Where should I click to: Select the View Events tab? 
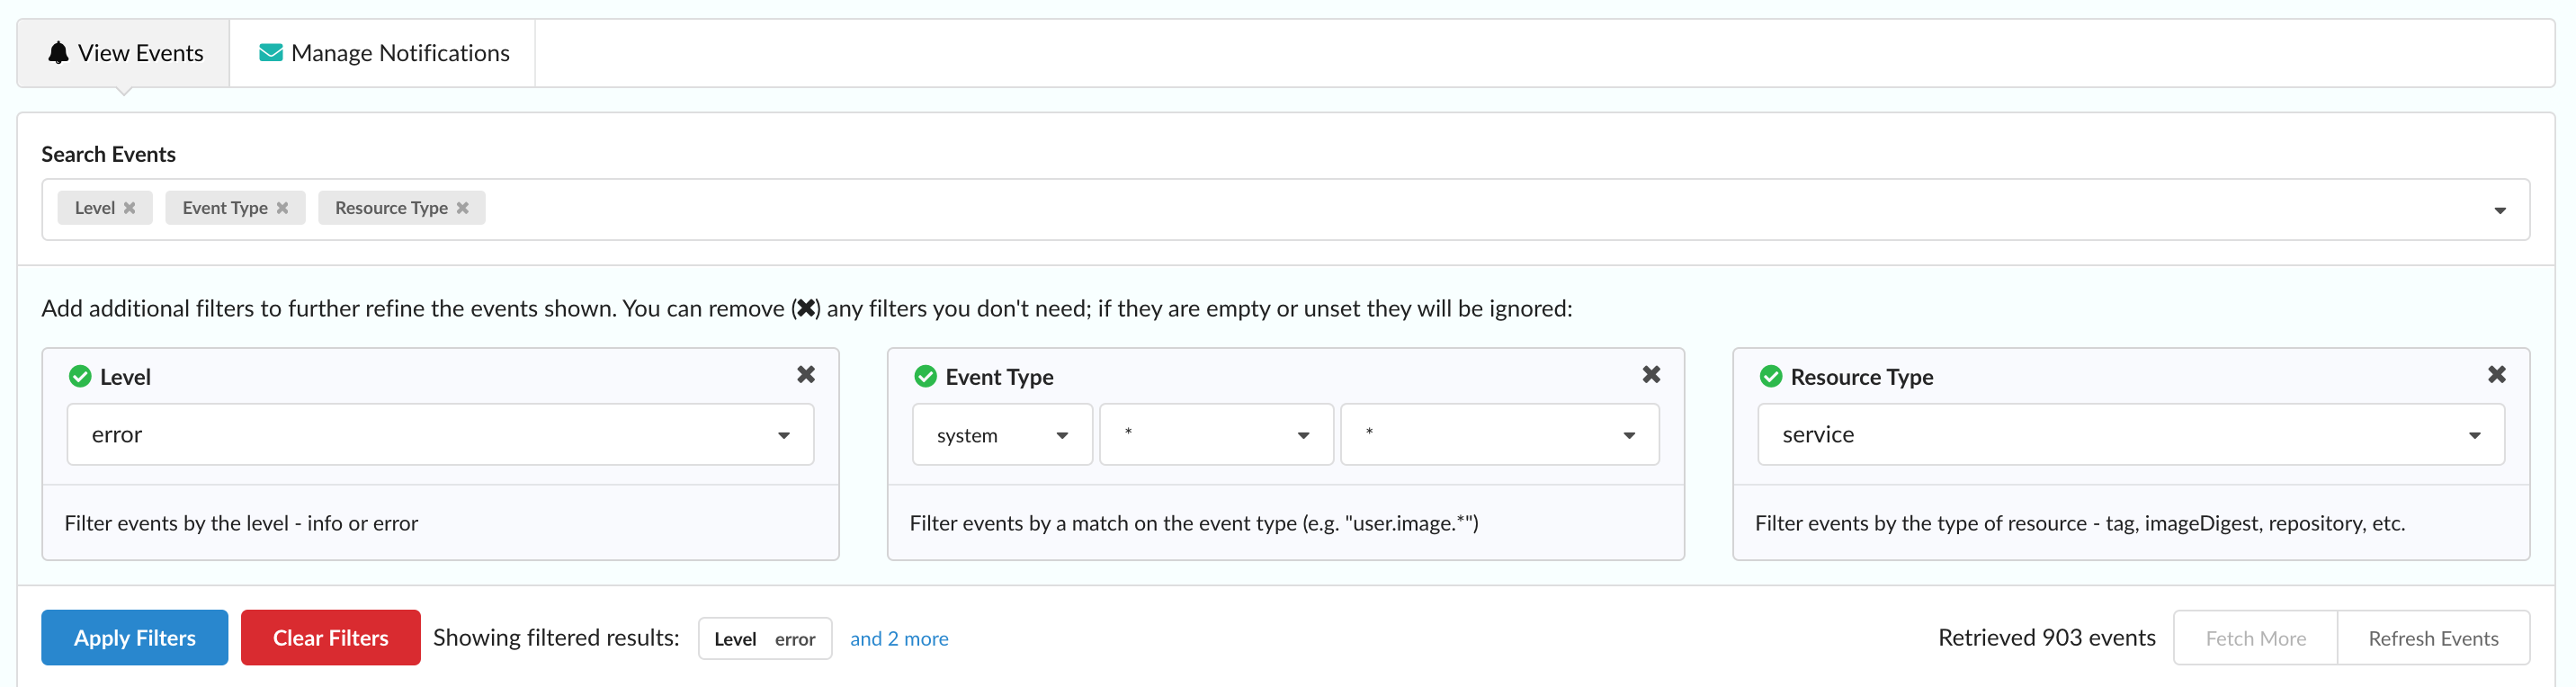pyautogui.click(x=125, y=53)
